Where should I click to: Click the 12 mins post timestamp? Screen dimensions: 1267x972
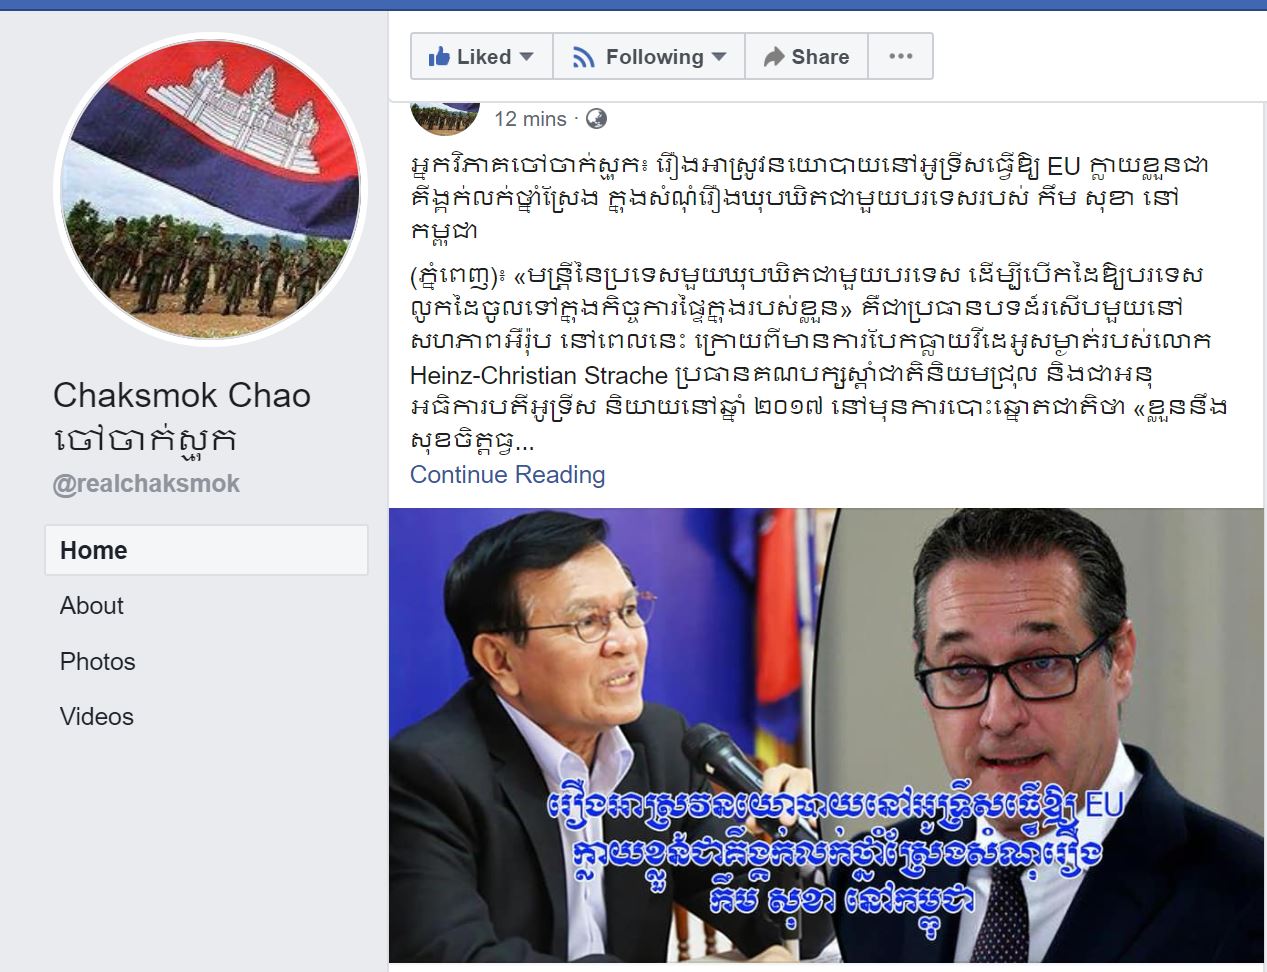pyautogui.click(x=530, y=119)
